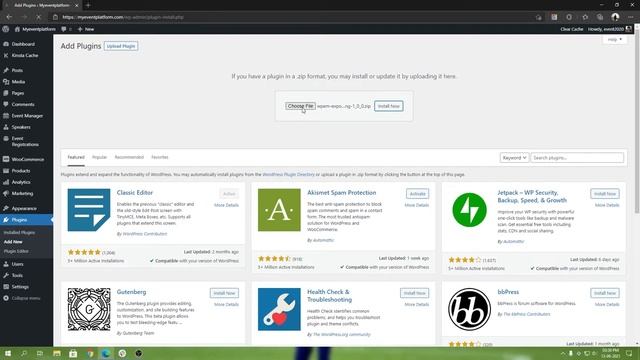Open the Posts pin menu item

point(17,71)
